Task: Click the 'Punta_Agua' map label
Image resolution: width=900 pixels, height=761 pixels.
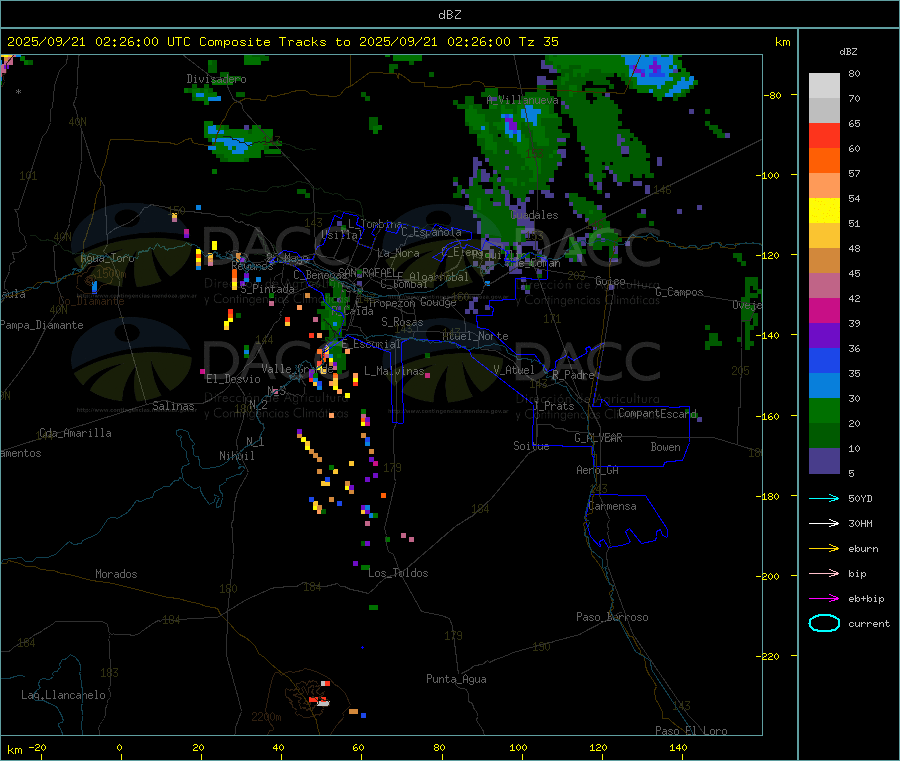Action: (456, 679)
